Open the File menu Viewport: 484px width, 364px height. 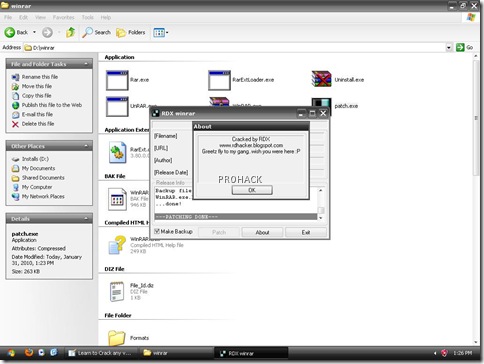coord(8,17)
